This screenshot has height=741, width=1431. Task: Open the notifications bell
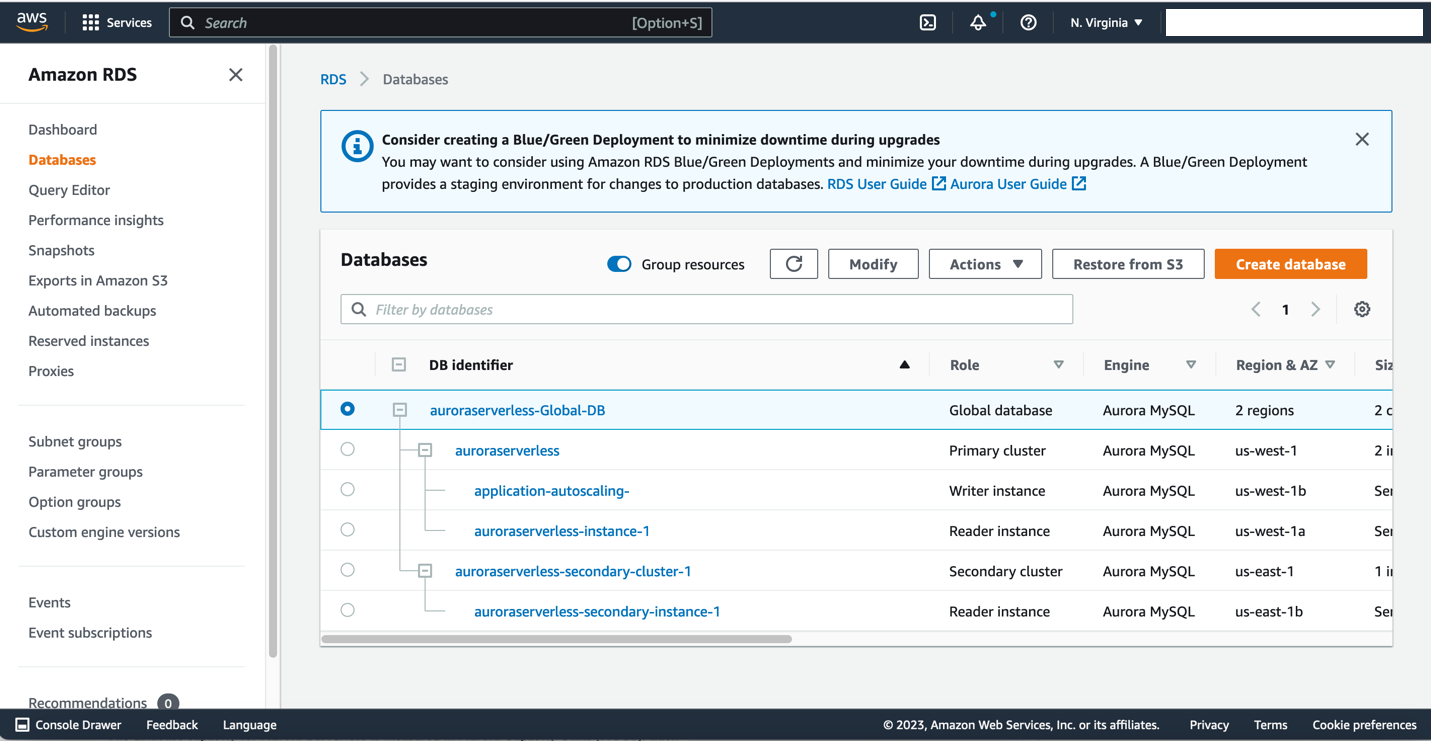[x=978, y=22]
